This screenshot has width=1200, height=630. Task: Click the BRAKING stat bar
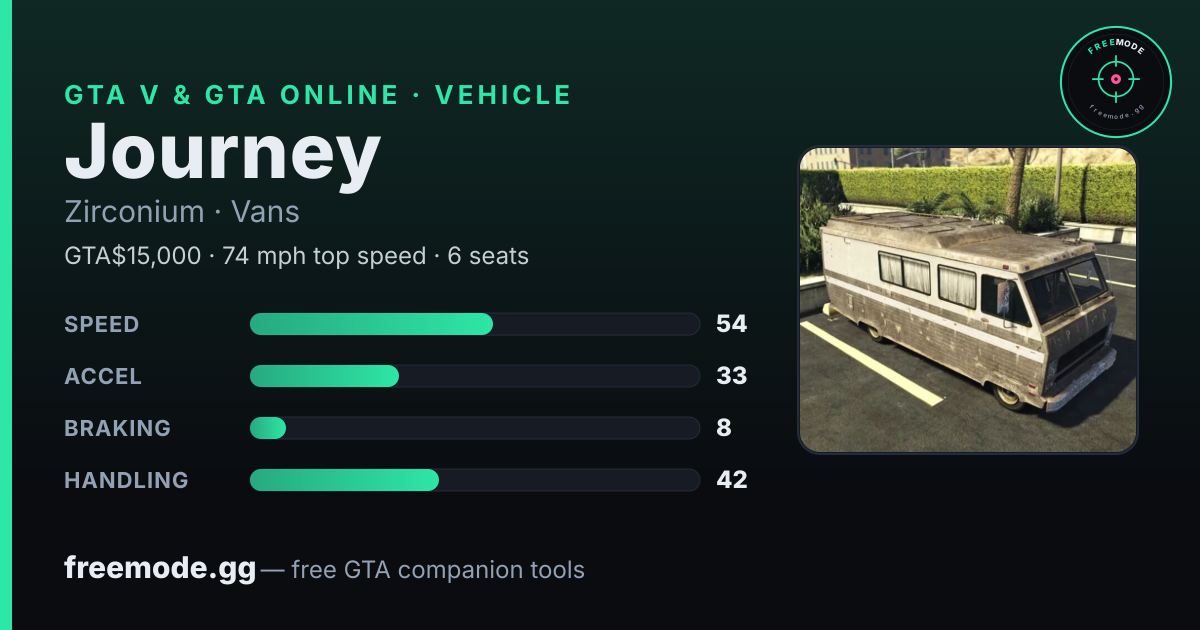(x=474, y=428)
